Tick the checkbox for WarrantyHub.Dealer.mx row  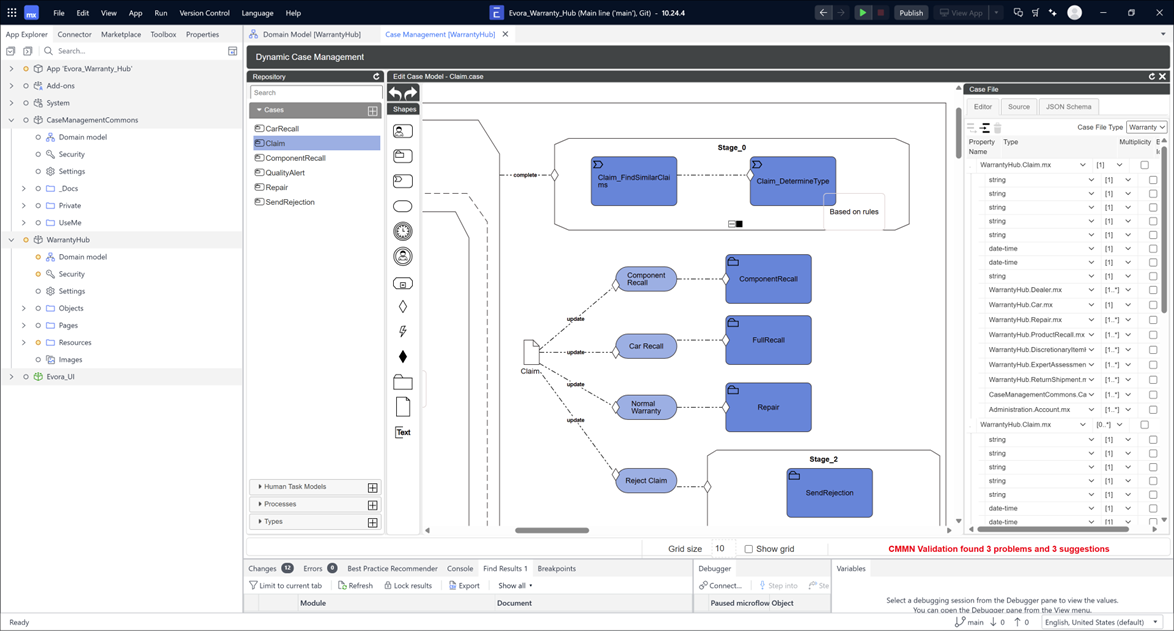[1153, 290]
